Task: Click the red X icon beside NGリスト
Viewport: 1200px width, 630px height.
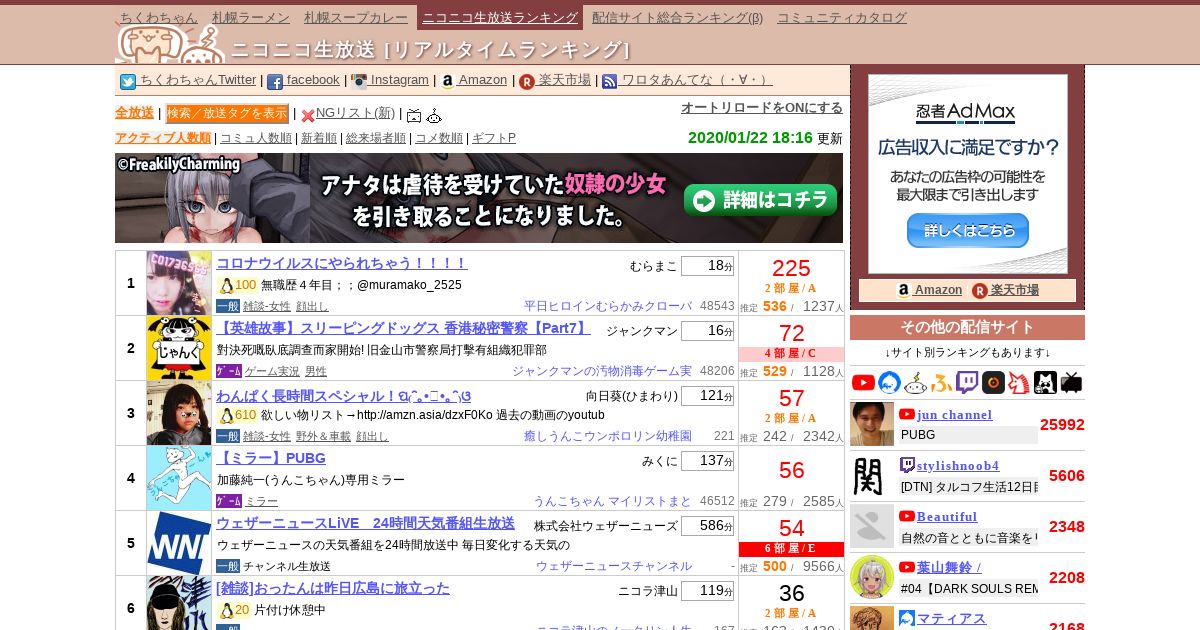Action: tap(308, 116)
